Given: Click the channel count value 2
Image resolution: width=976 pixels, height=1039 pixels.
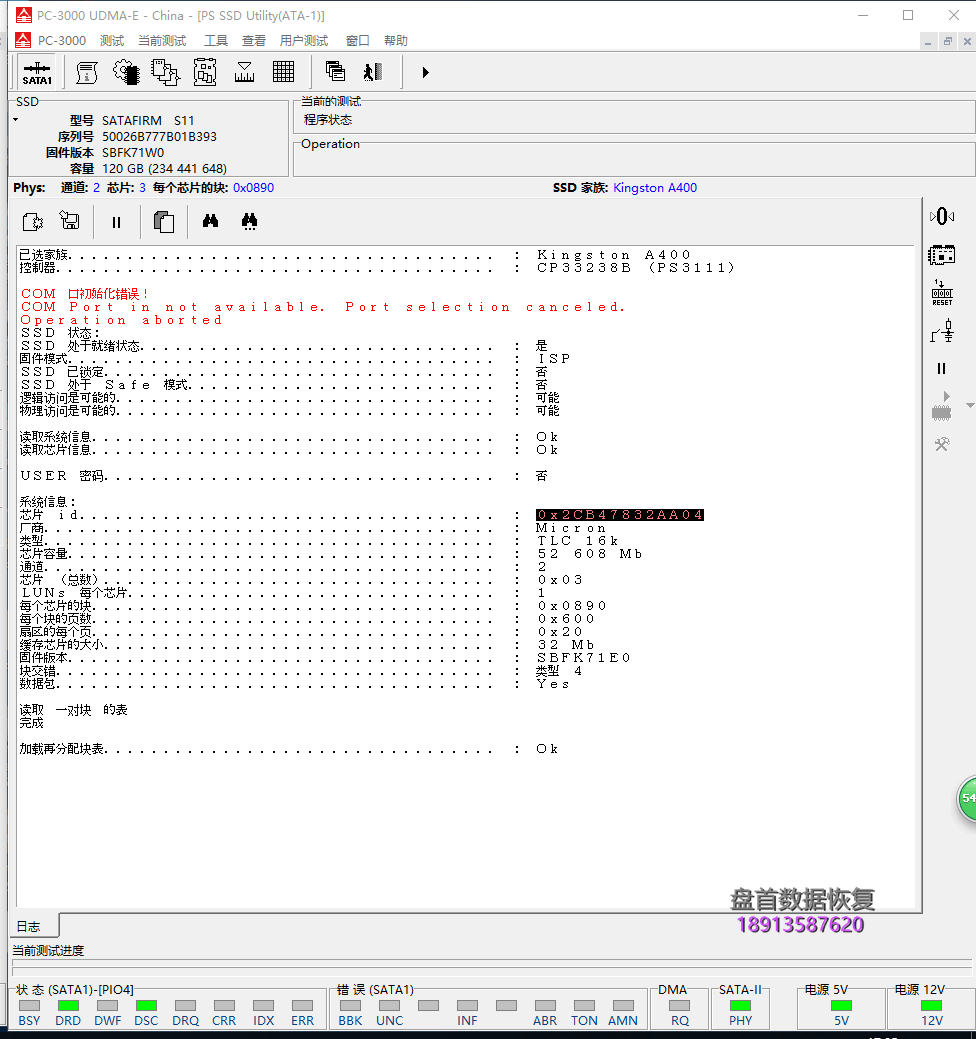Looking at the screenshot, I should pyautogui.click(x=96, y=188).
